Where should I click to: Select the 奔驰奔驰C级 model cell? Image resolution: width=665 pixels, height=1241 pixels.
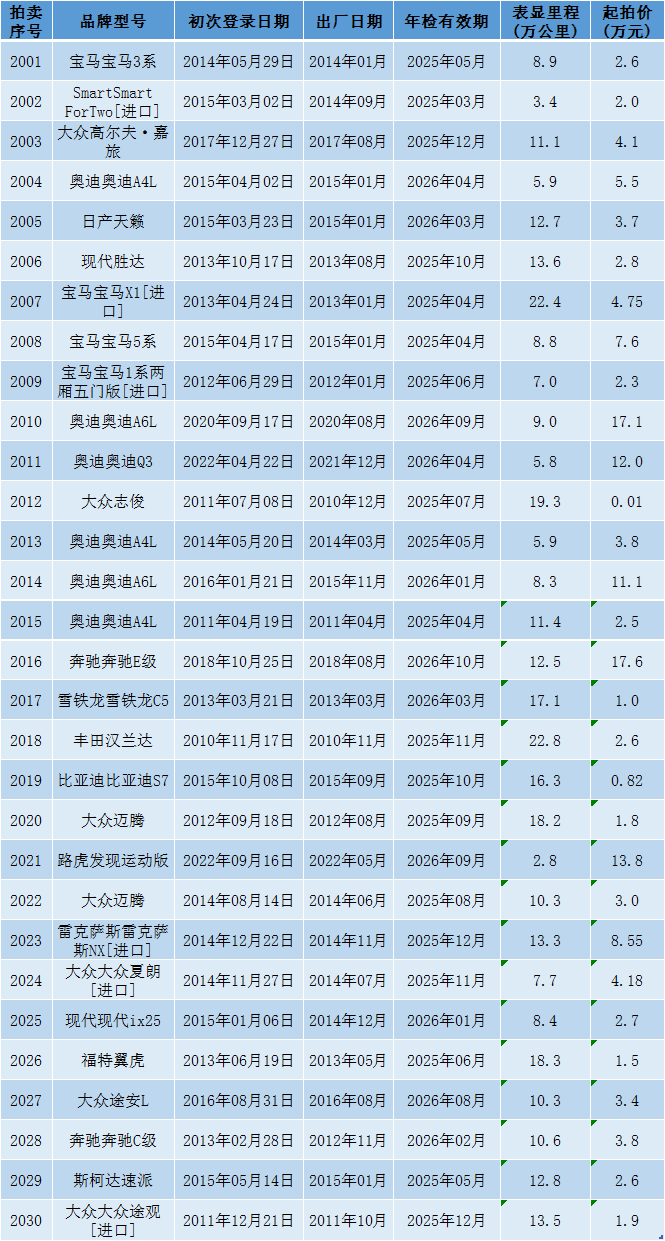click(113, 1140)
